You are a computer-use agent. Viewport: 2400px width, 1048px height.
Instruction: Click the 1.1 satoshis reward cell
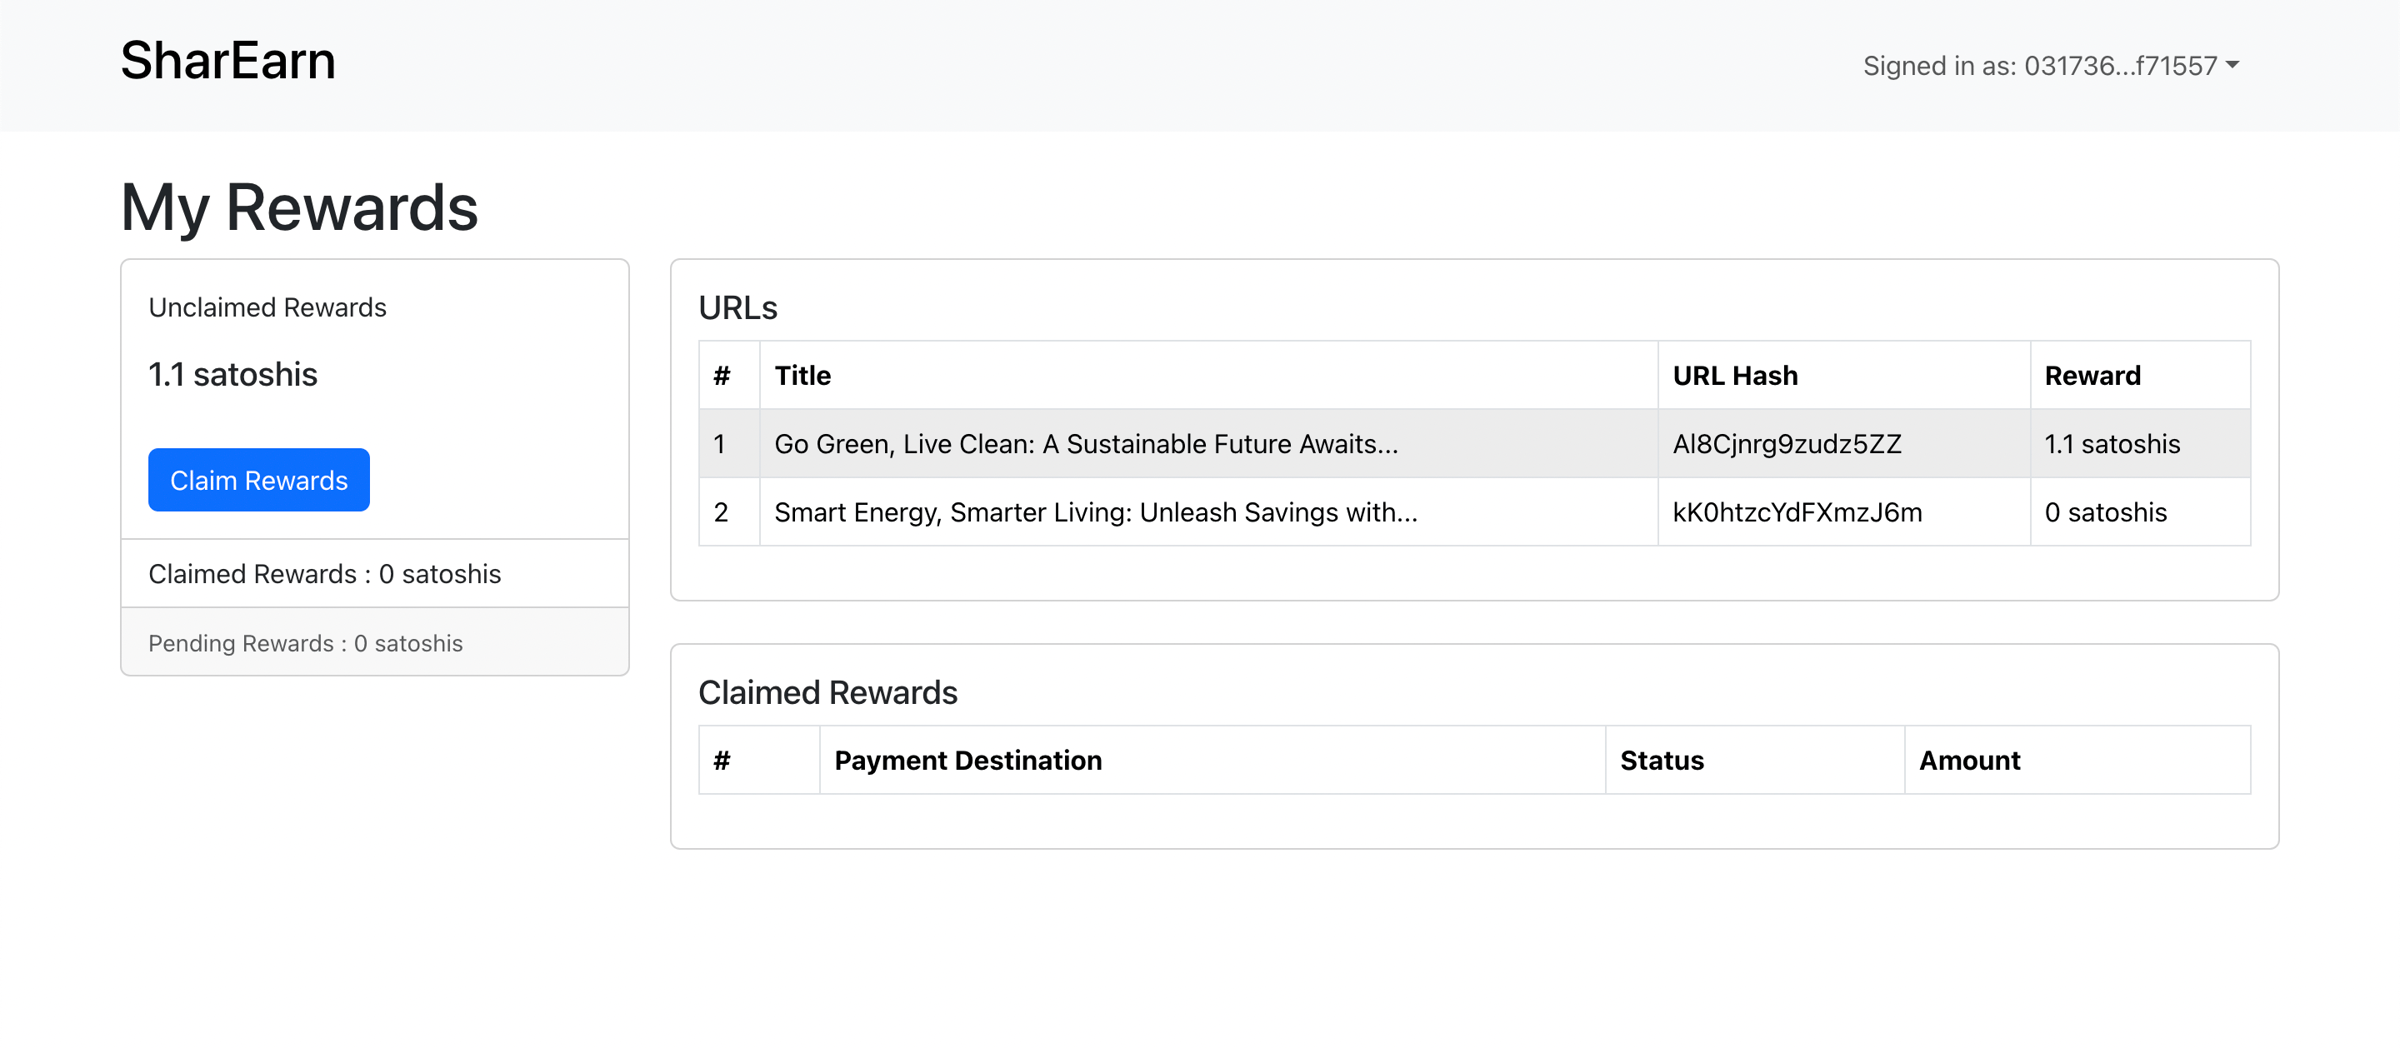click(x=2112, y=444)
